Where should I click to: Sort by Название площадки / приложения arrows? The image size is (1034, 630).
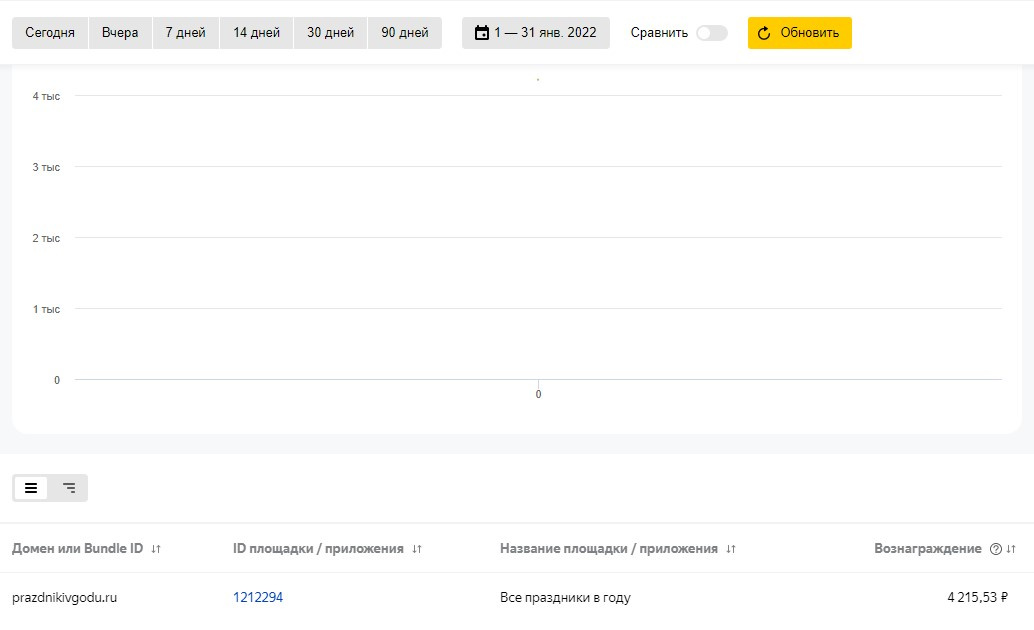(x=731, y=549)
